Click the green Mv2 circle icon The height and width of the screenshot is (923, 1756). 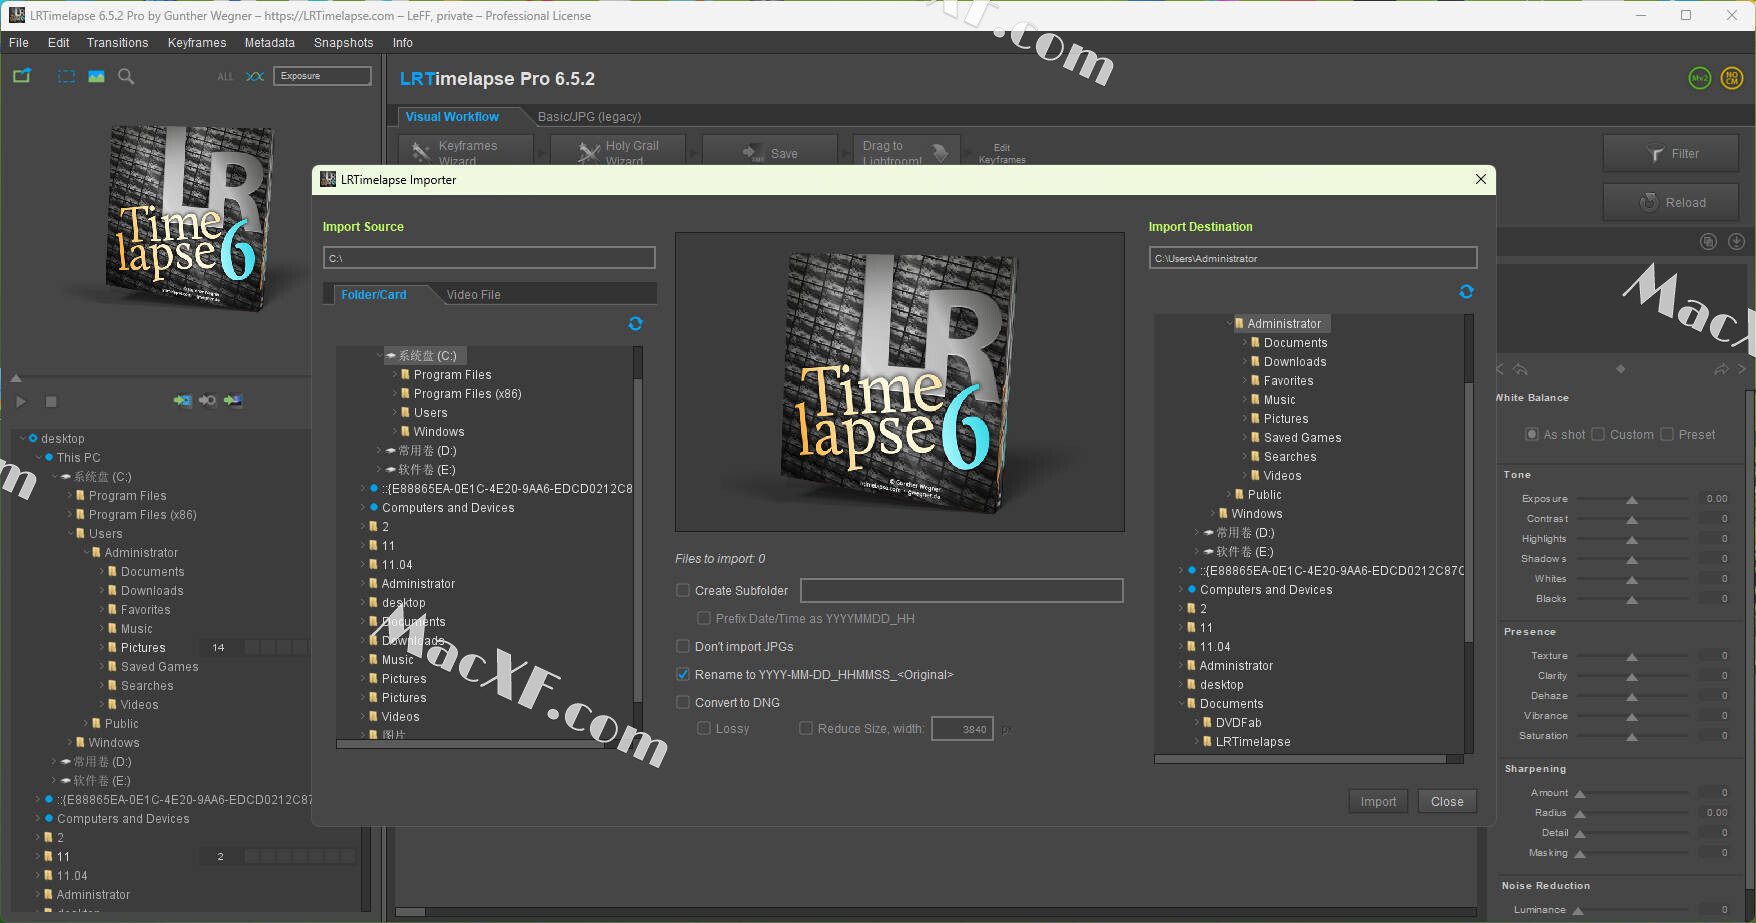pyautogui.click(x=1700, y=78)
